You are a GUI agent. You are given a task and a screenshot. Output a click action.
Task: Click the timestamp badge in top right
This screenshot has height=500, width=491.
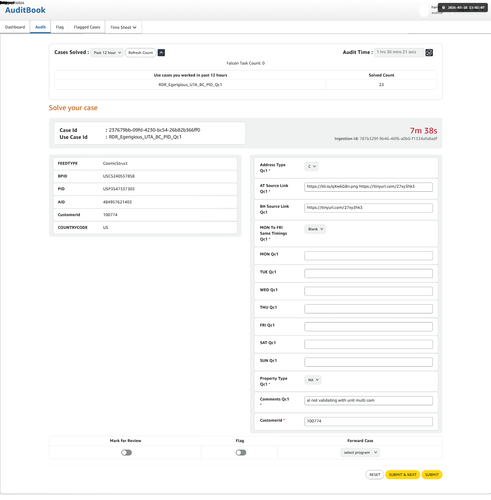click(462, 8)
